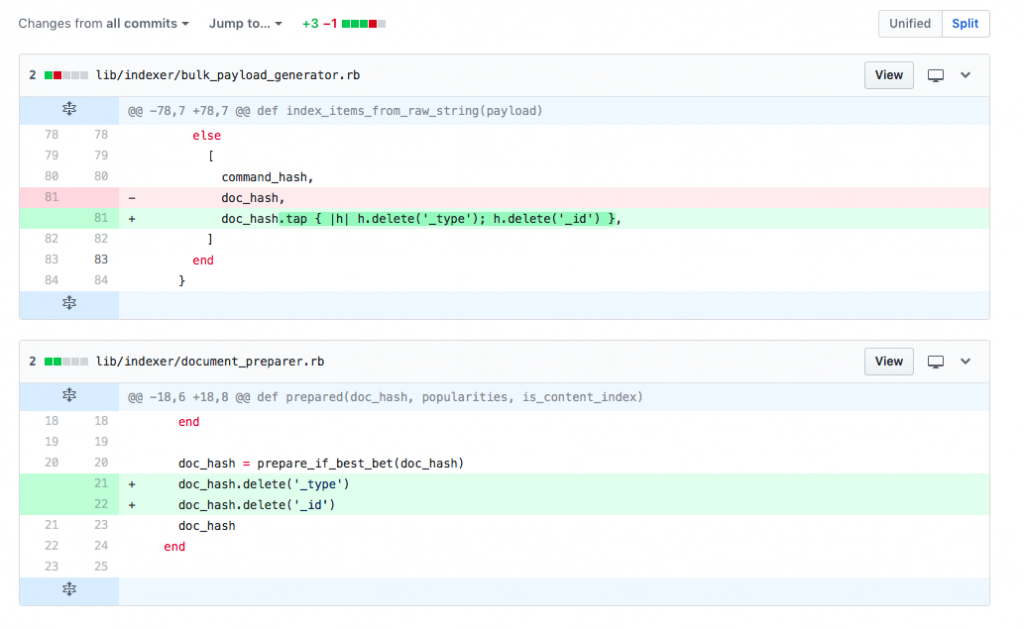The height and width of the screenshot is (628, 1024).
Task: Click 'end' keyword on line 18
Action: click(x=189, y=422)
